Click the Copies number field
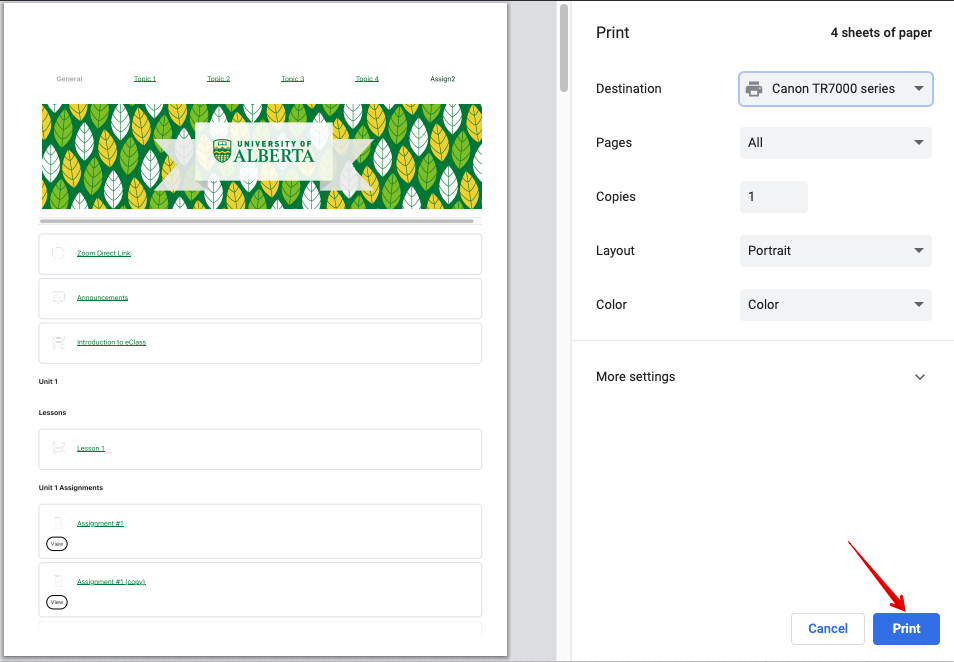 pyautogui.click(x=773, y=197)
